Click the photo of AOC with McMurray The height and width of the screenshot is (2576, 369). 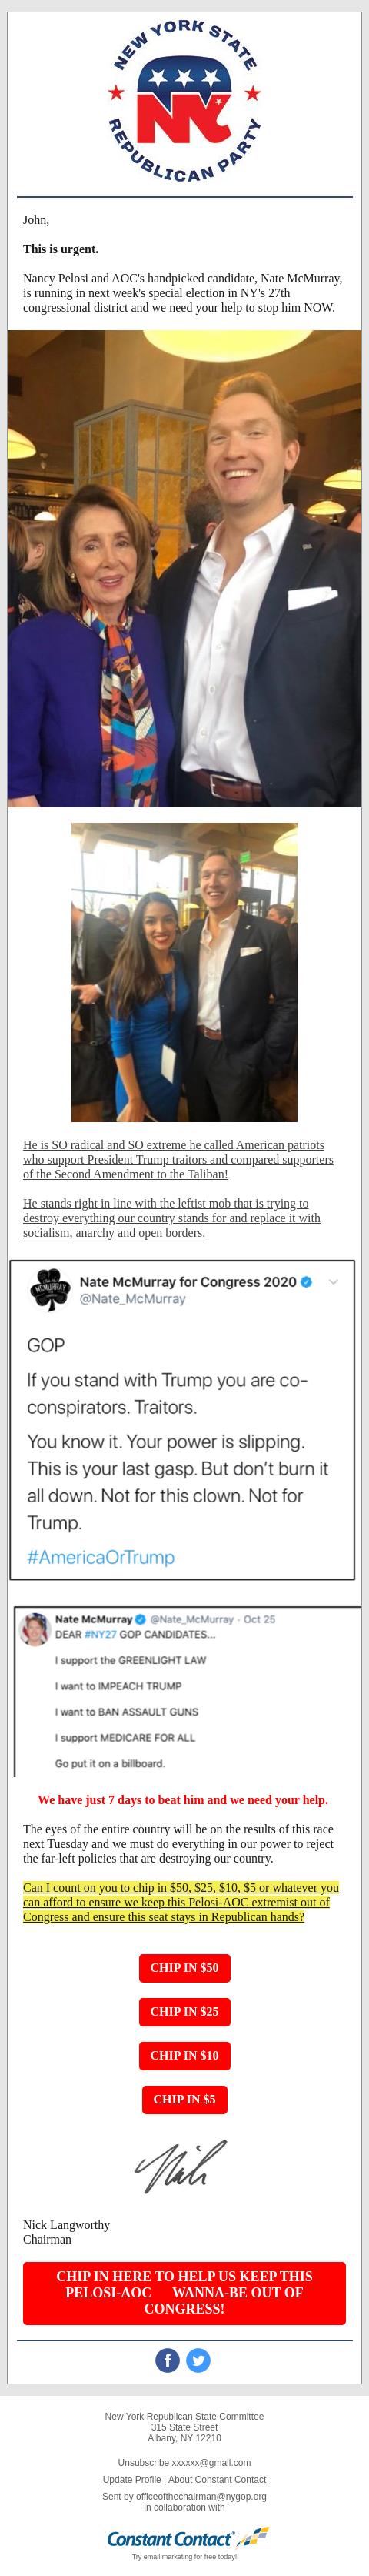[x=184, y=972]
